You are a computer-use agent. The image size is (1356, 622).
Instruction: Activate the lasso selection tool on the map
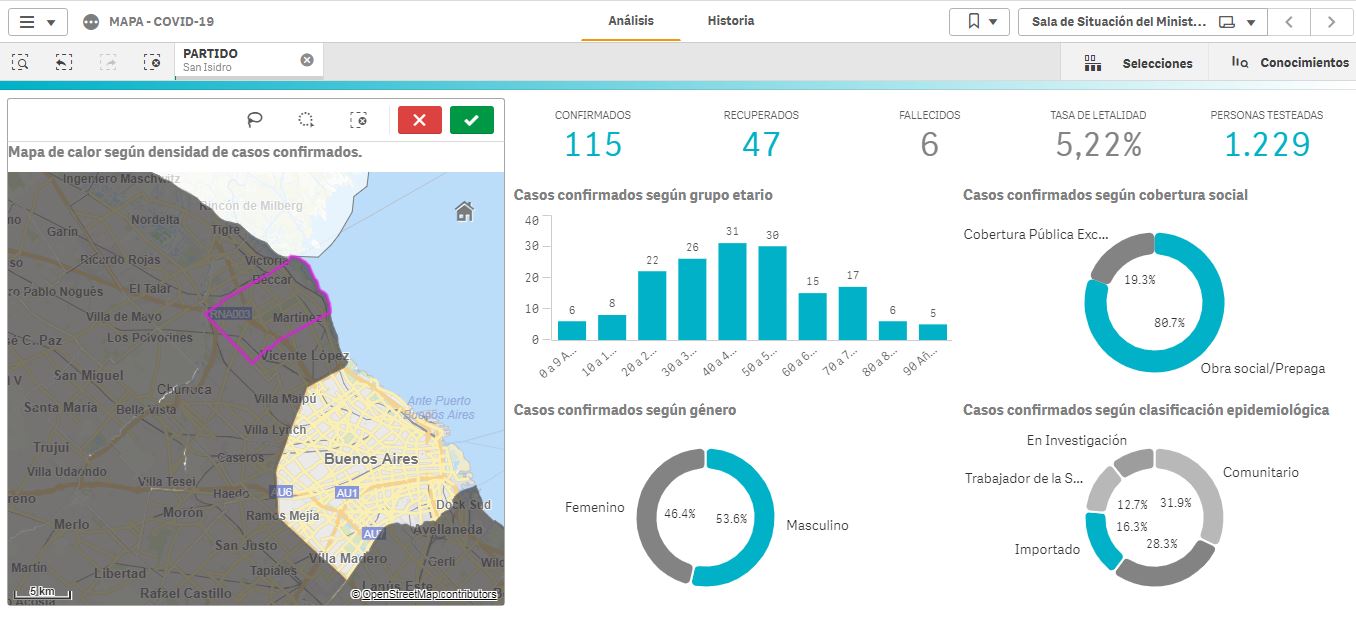click(255, 120)
